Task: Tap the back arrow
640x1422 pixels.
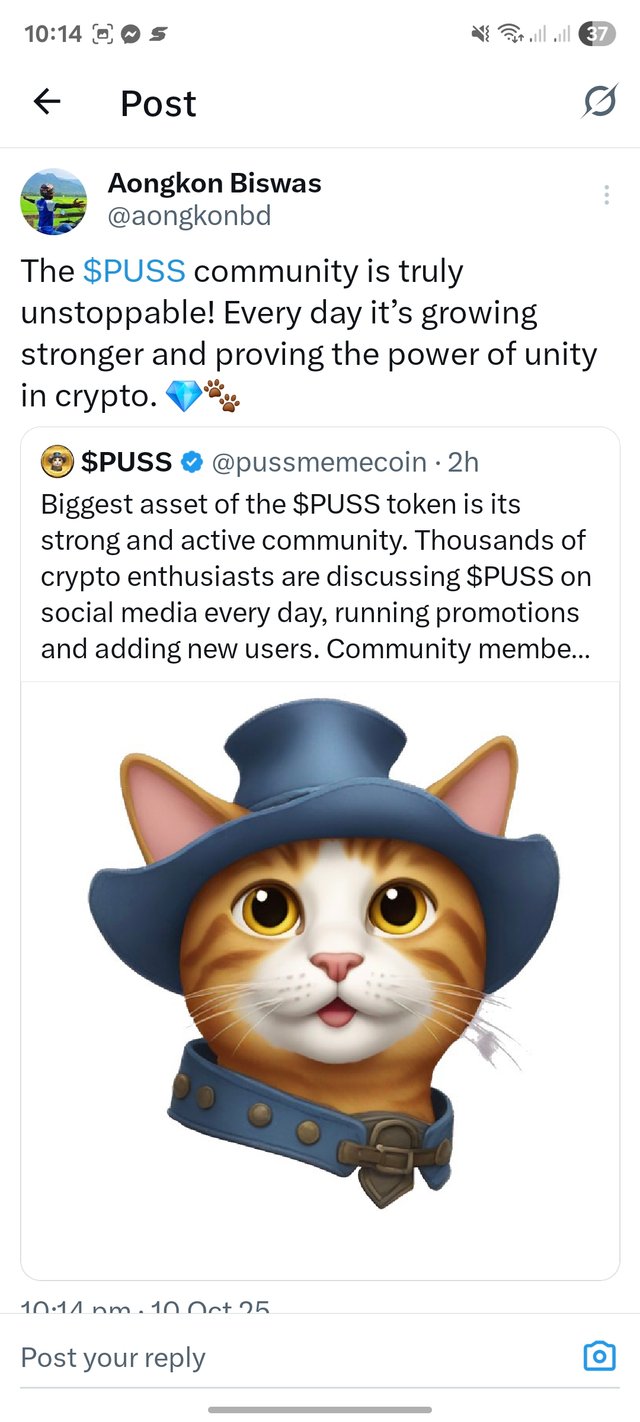Action: click(47, 102)
